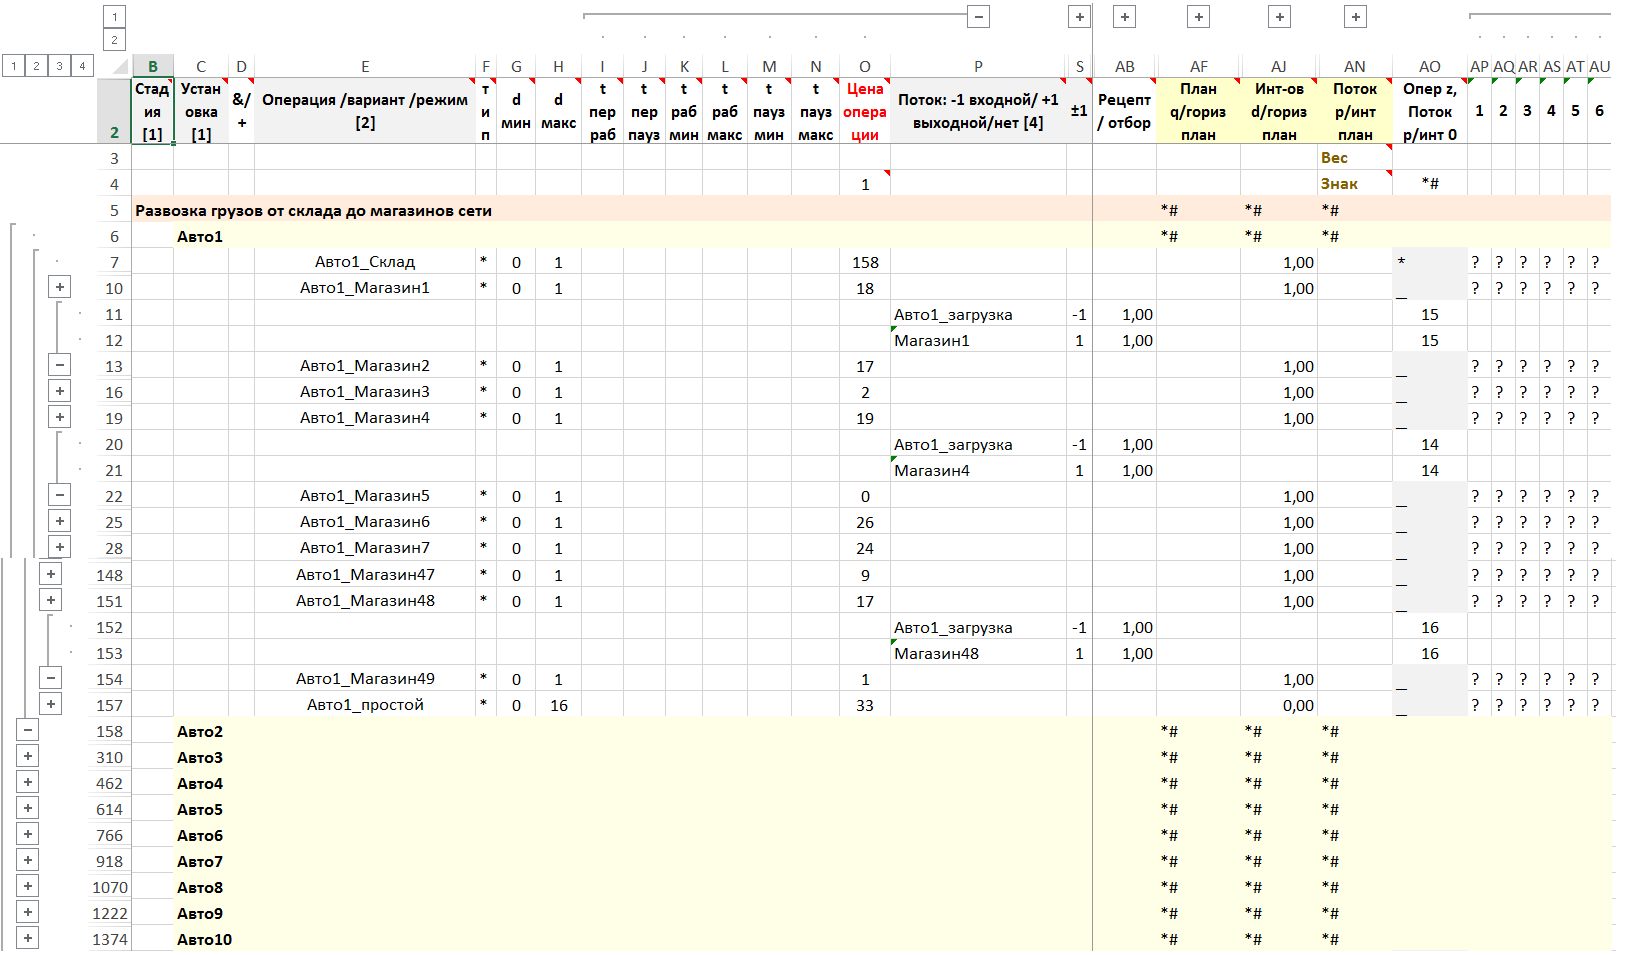Select the Развозка грузов title cell
Image resolution: width=1625 pixels, height=955 pixels.
(x=313, y=210)
